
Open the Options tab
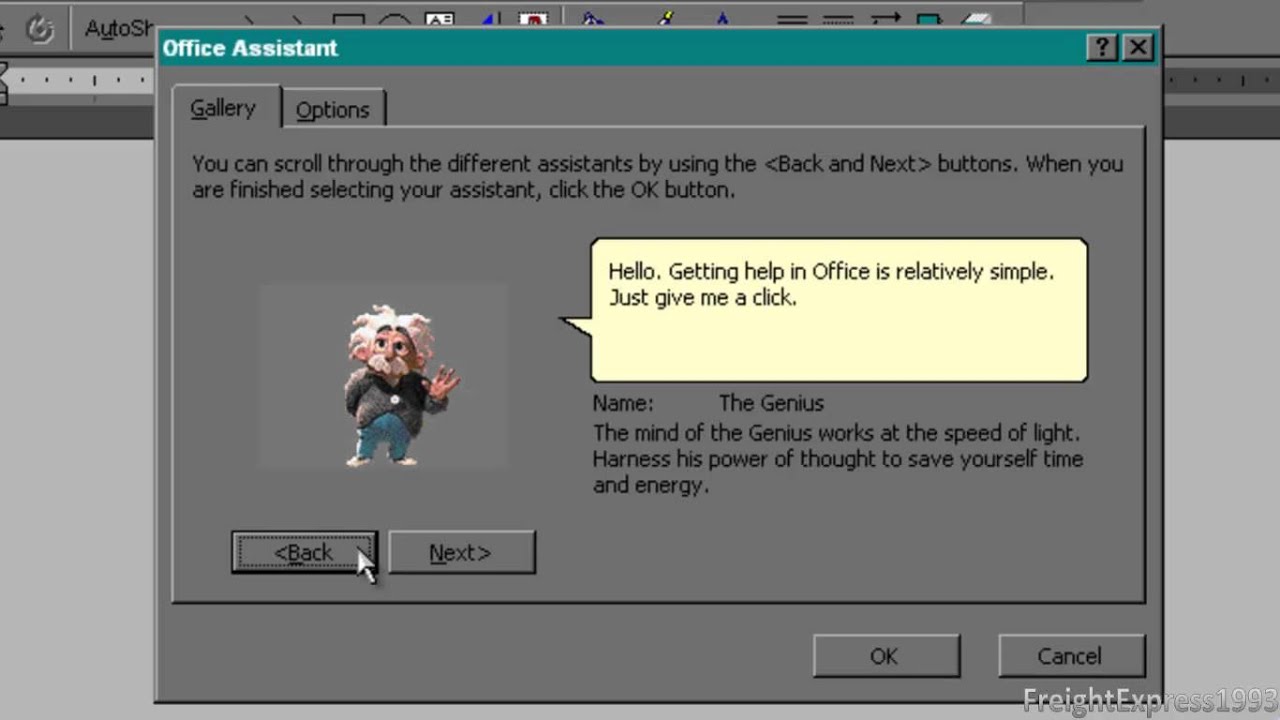pyautogui.click(x=333, y=110)
